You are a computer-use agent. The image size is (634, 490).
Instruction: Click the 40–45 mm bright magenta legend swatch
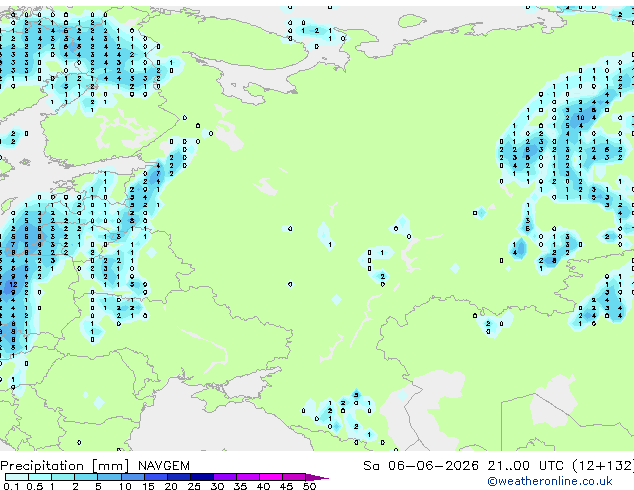pos(271,477)
